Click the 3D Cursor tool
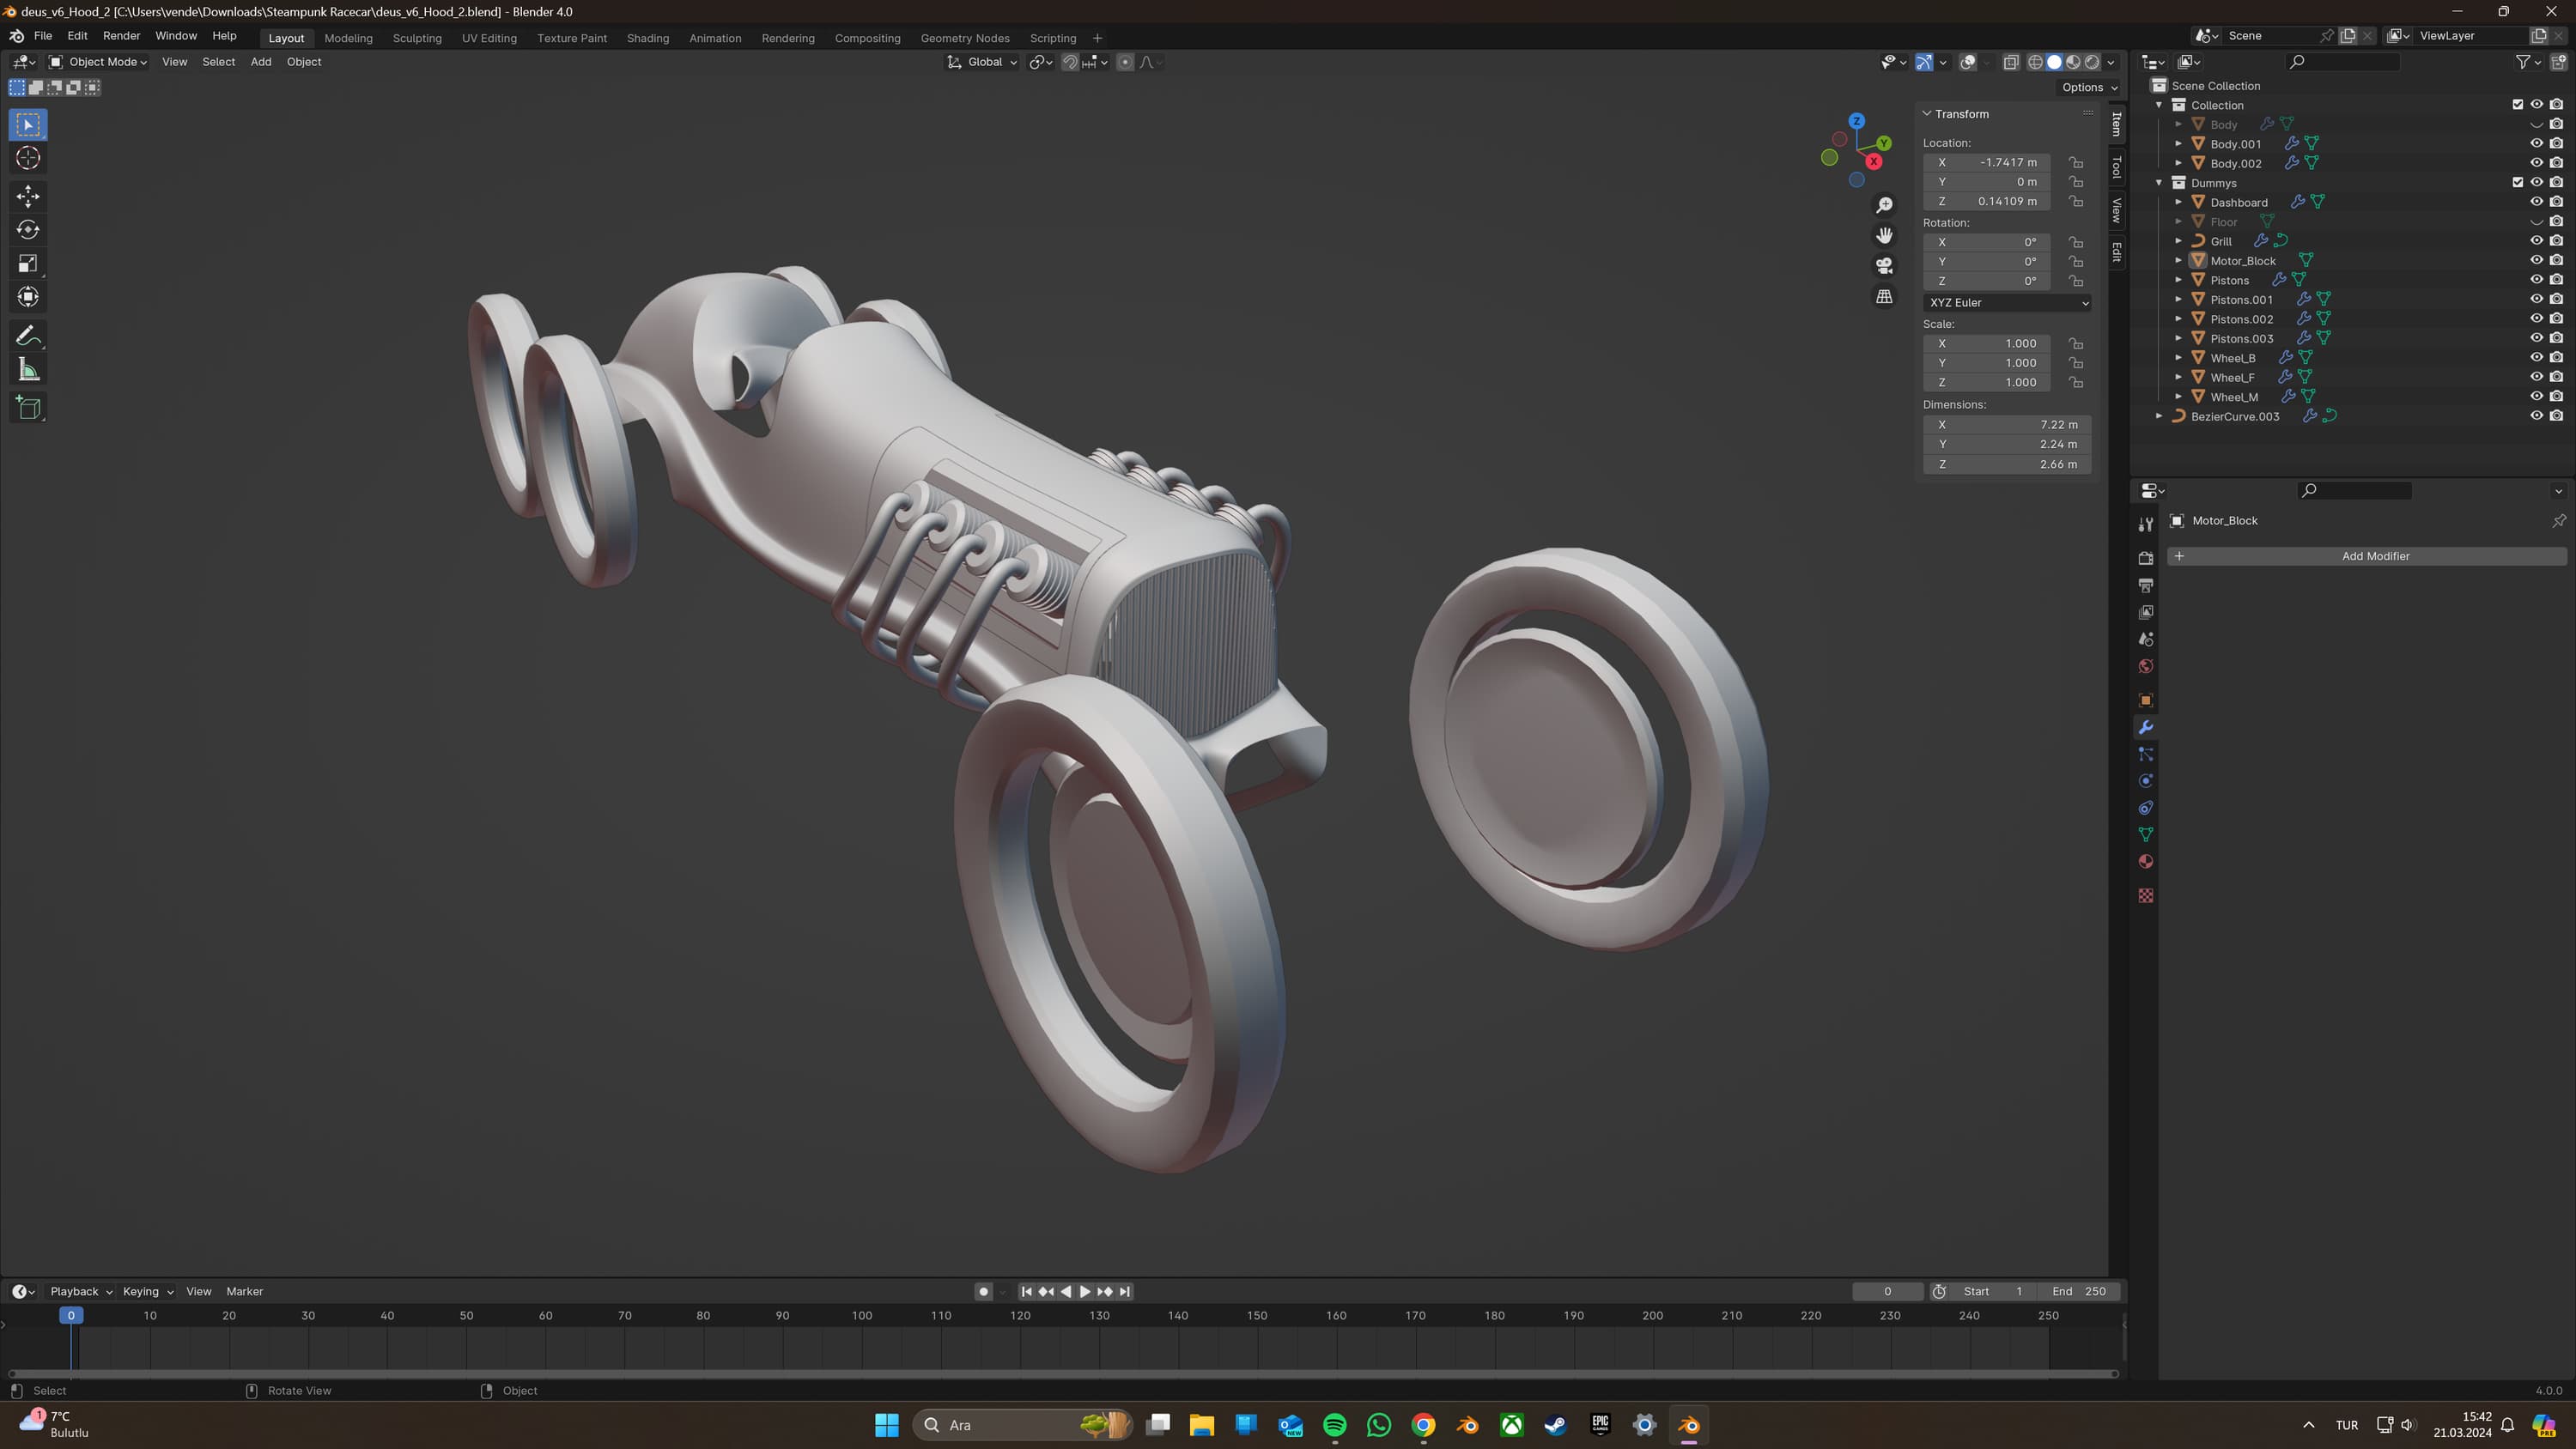 coord(28,158)
